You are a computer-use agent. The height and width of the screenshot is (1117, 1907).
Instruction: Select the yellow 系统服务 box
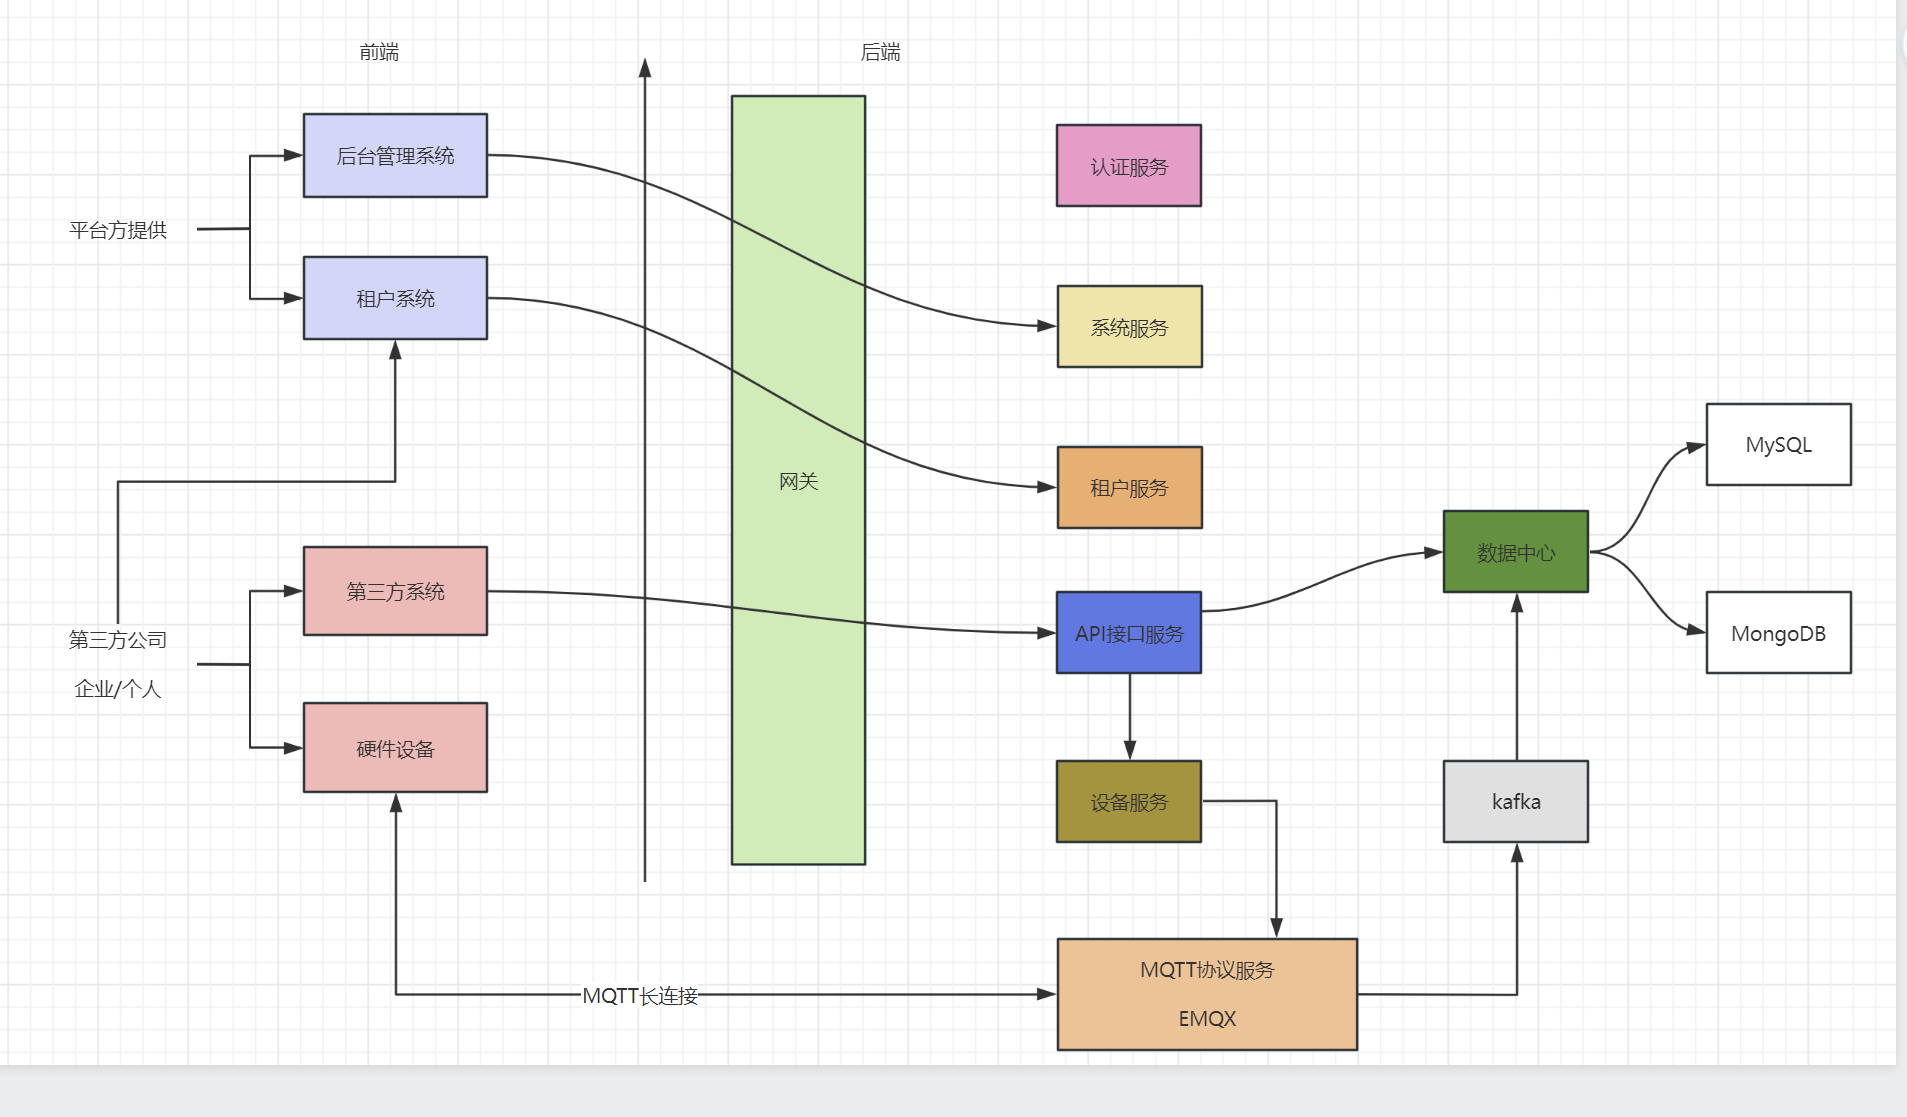[1130, 327]
